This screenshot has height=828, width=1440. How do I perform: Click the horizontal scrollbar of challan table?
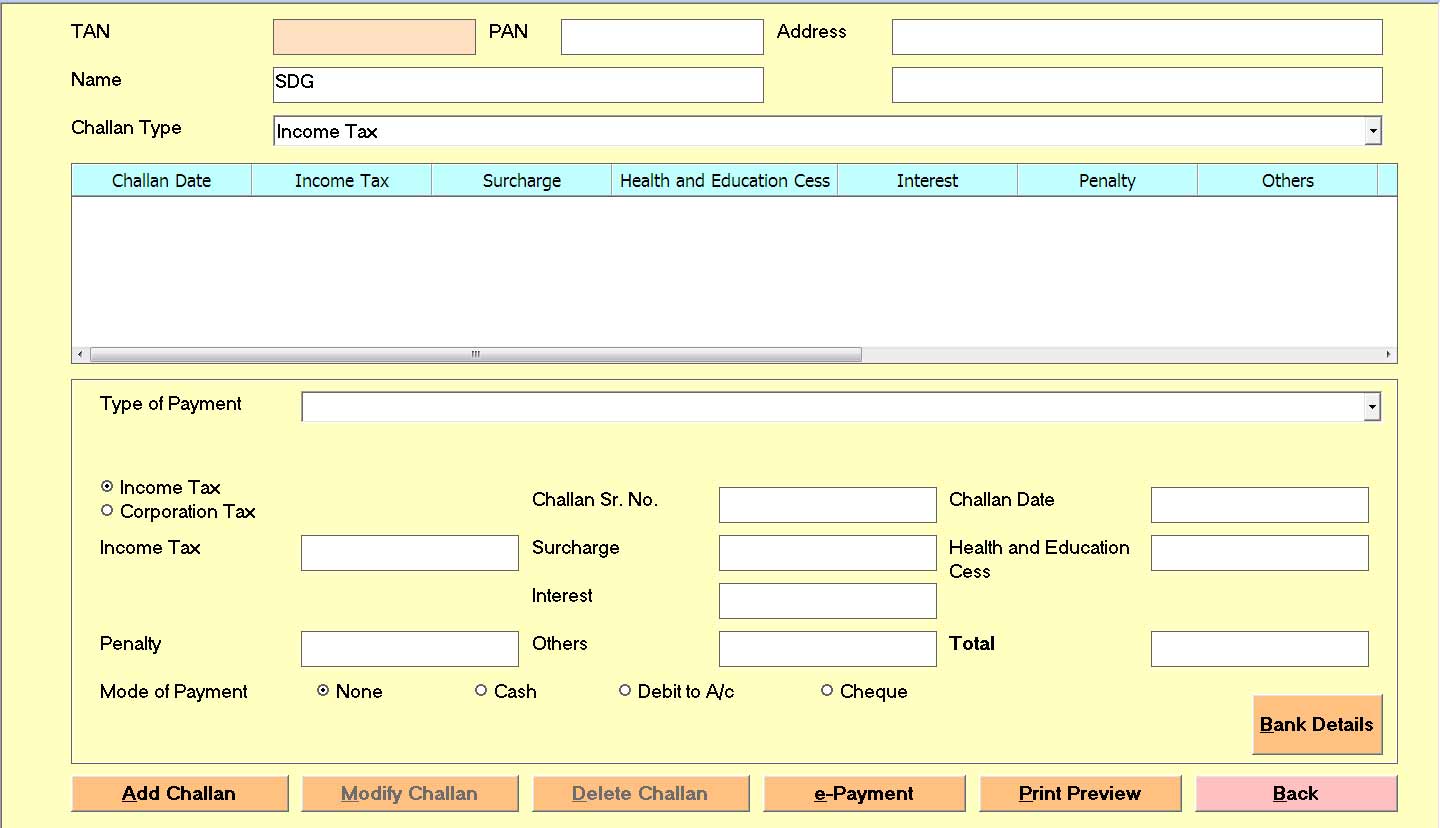pyautogui.click(x=475, y=354)
